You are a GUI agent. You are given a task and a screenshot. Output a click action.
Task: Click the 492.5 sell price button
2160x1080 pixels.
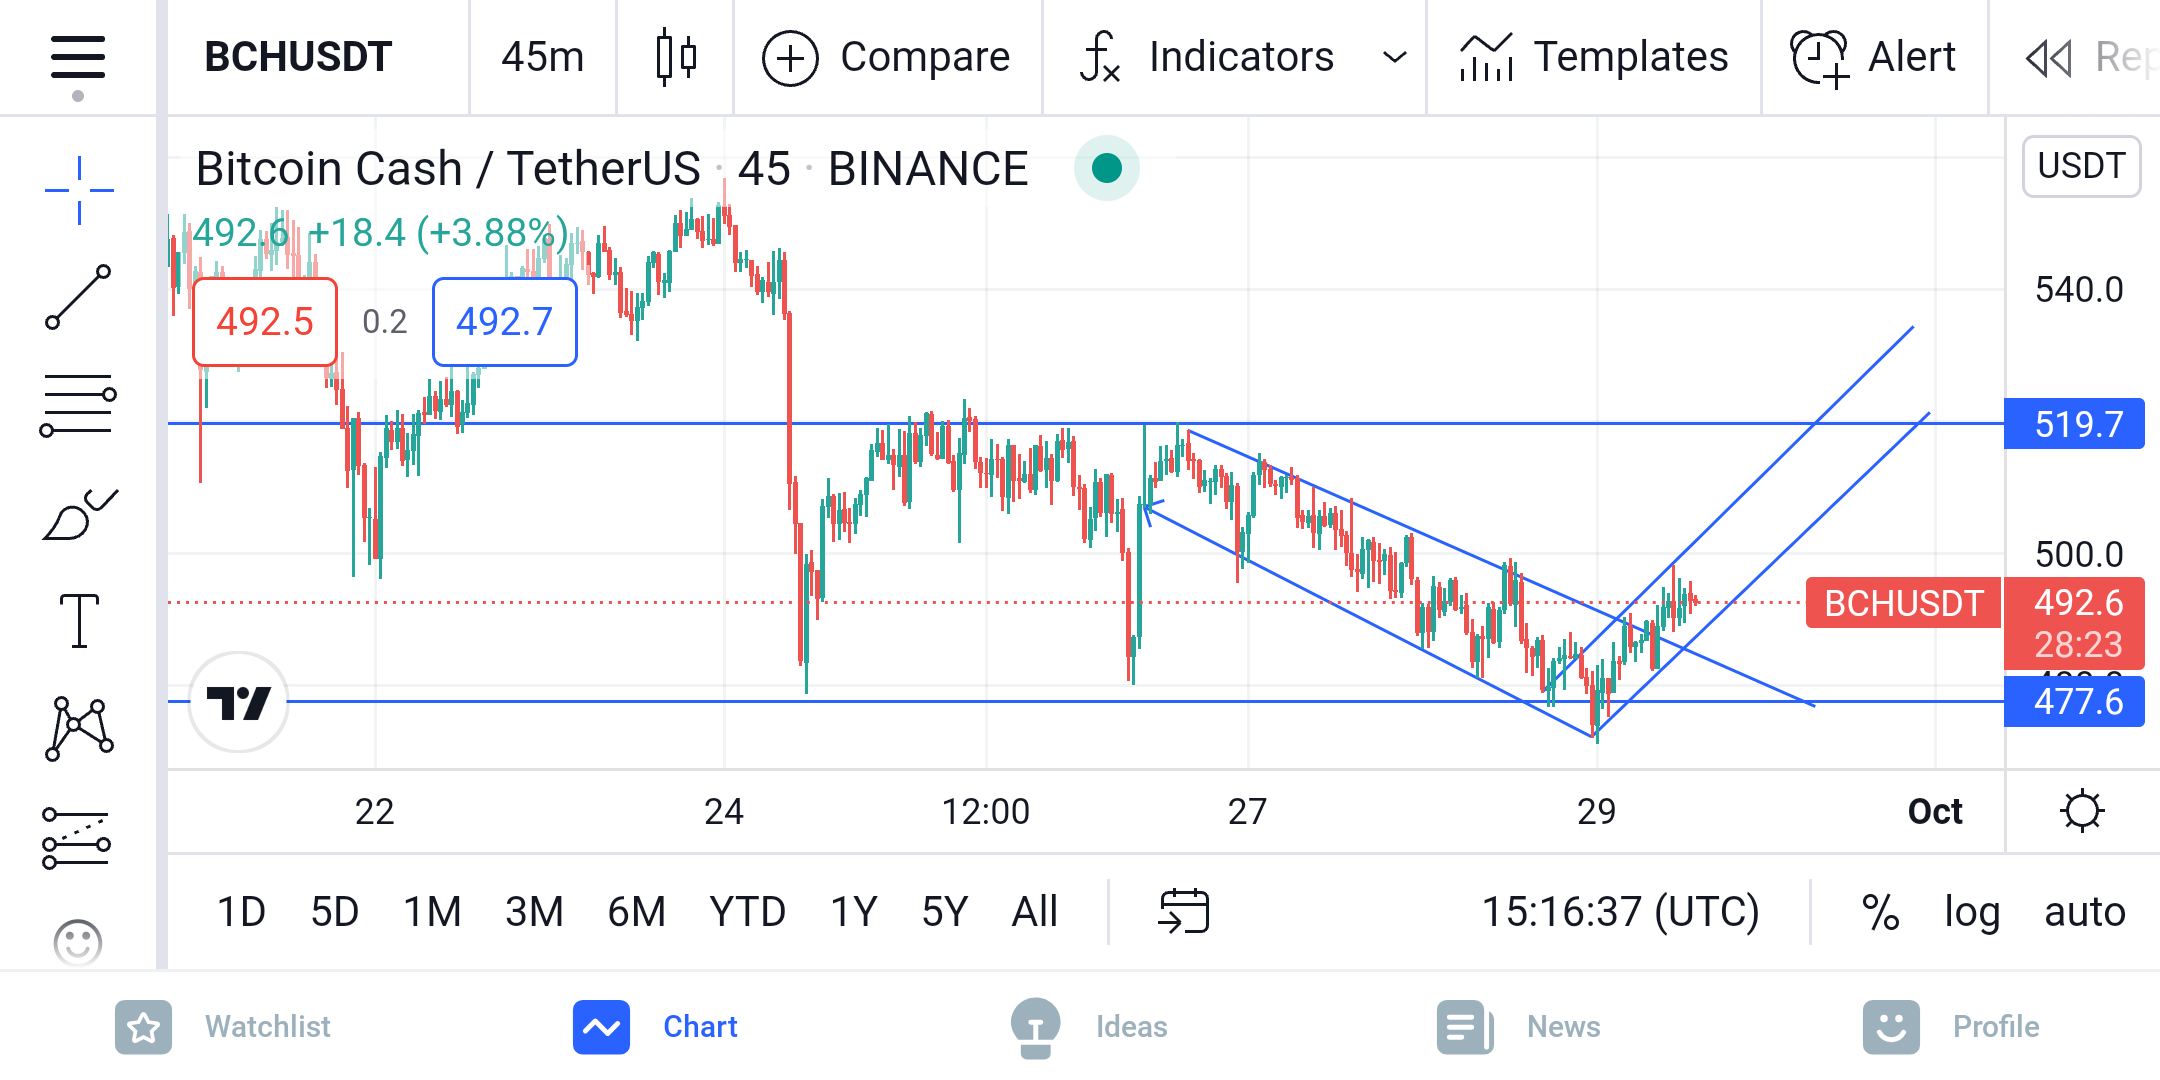pyautogui.click(x=265, y=322)
